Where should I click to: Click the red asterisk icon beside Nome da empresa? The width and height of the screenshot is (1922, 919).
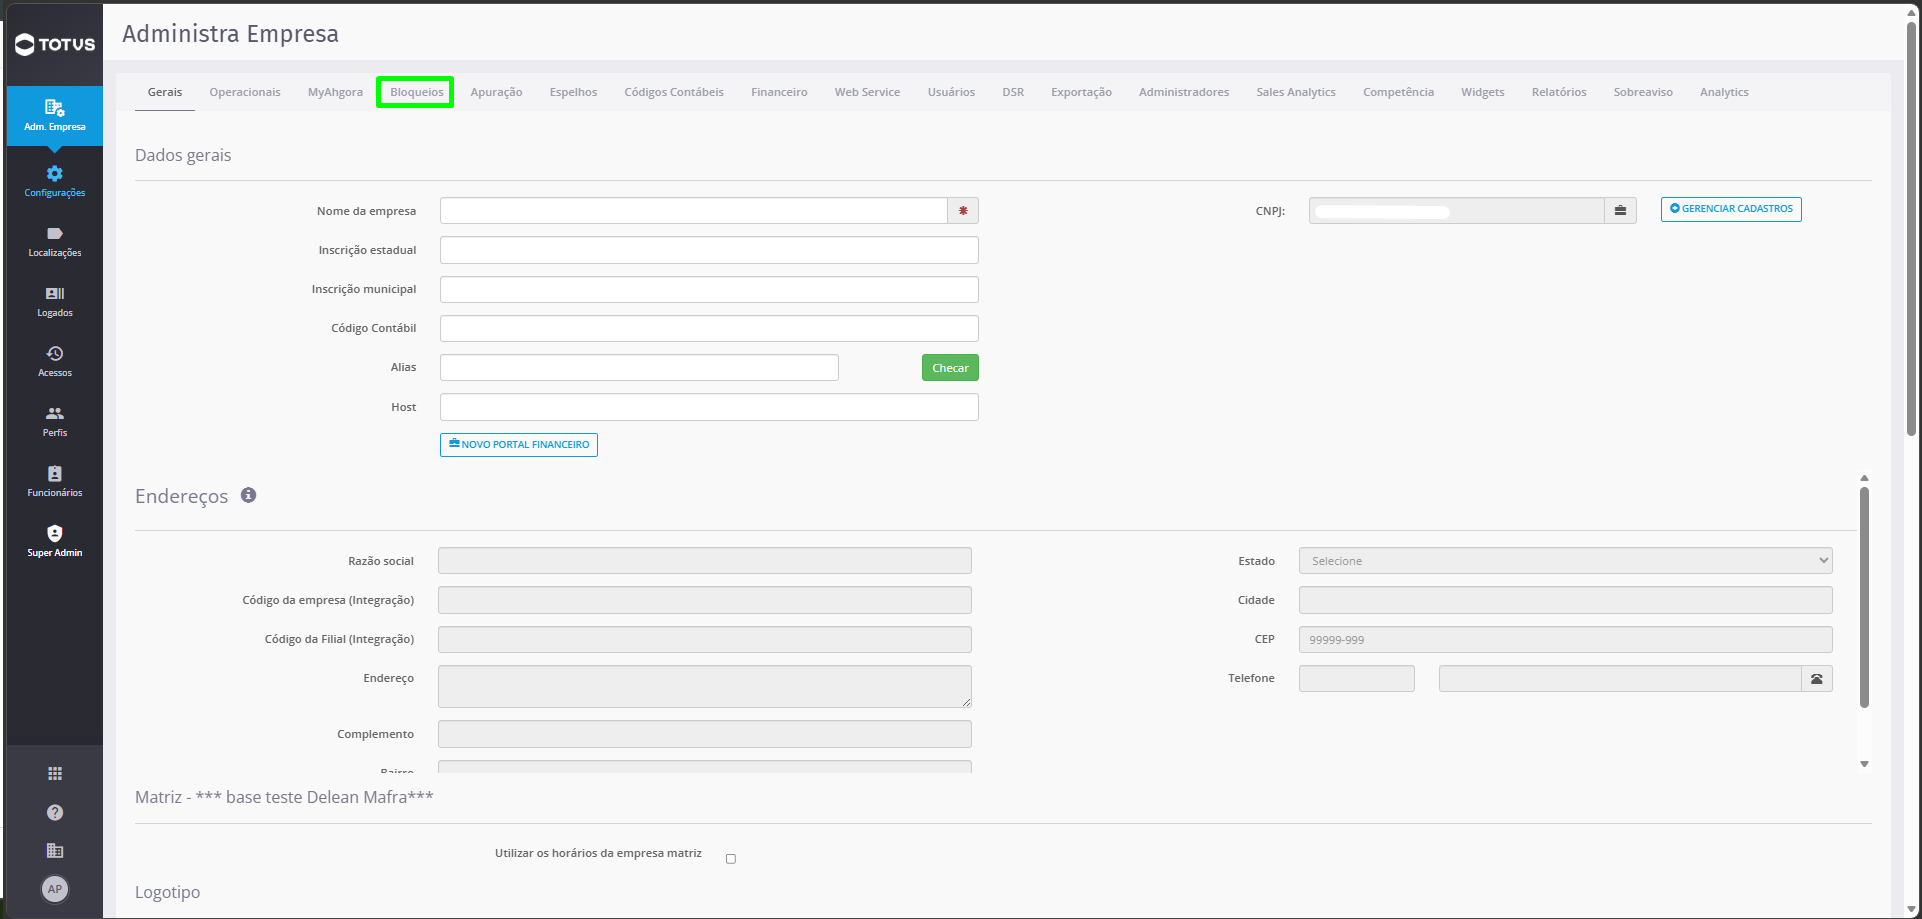963,211
